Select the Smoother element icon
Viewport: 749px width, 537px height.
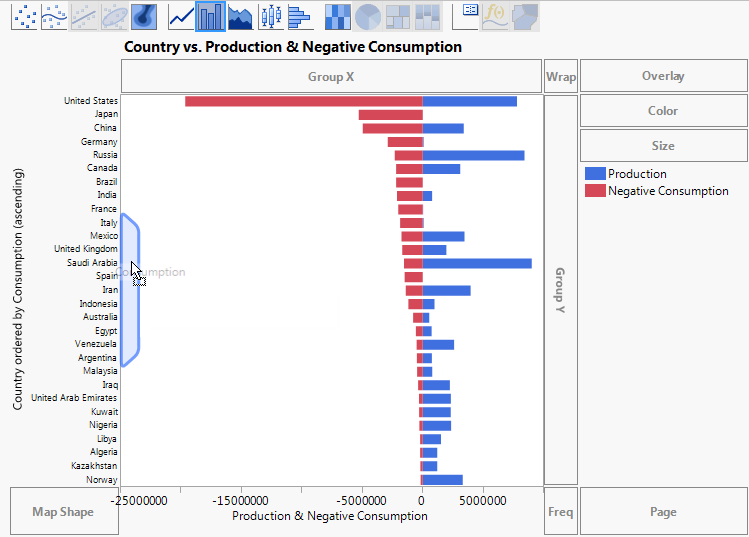point(54,15)
